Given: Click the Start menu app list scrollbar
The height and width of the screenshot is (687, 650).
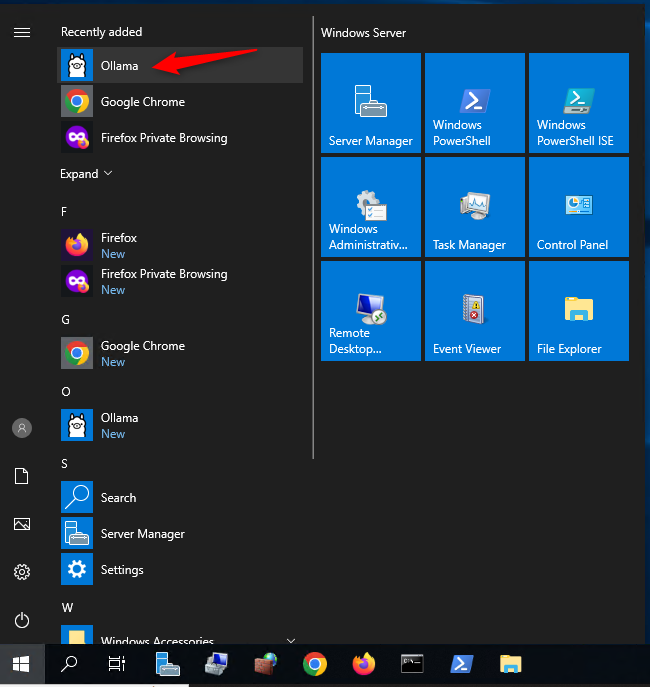Looking at the screenshot, I should tap(313, 238).
